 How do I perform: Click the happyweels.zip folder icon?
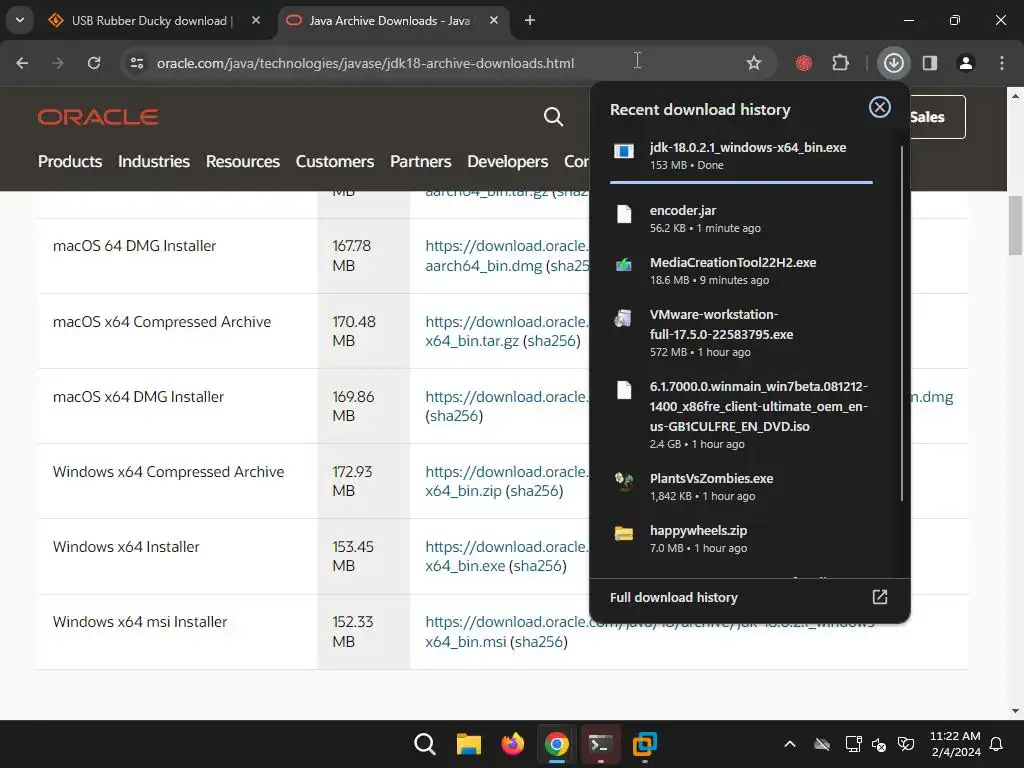click(x=624, y=534)
